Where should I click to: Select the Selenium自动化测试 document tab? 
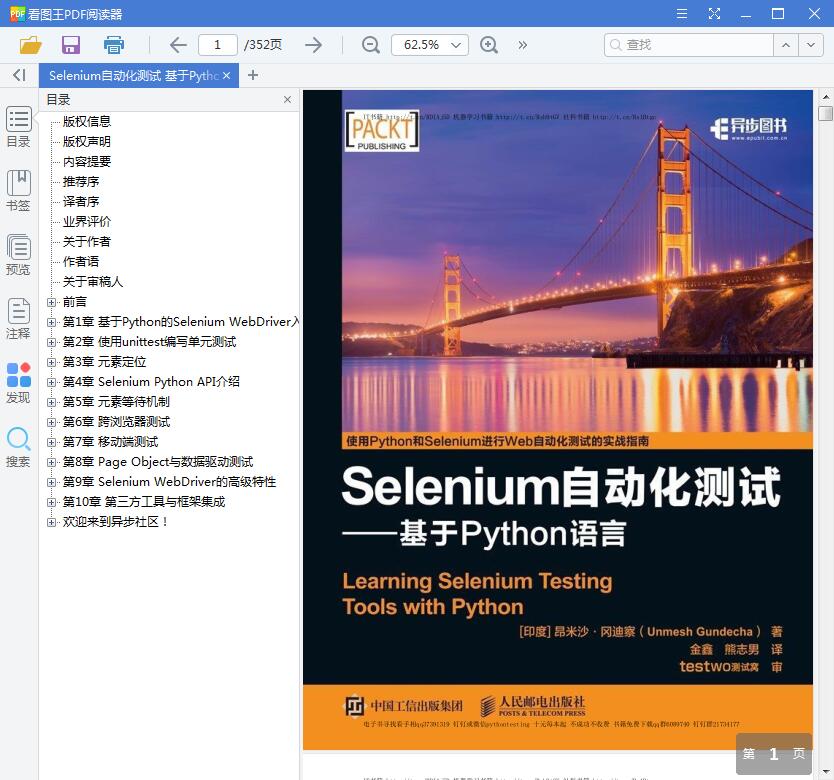[134, 76]
